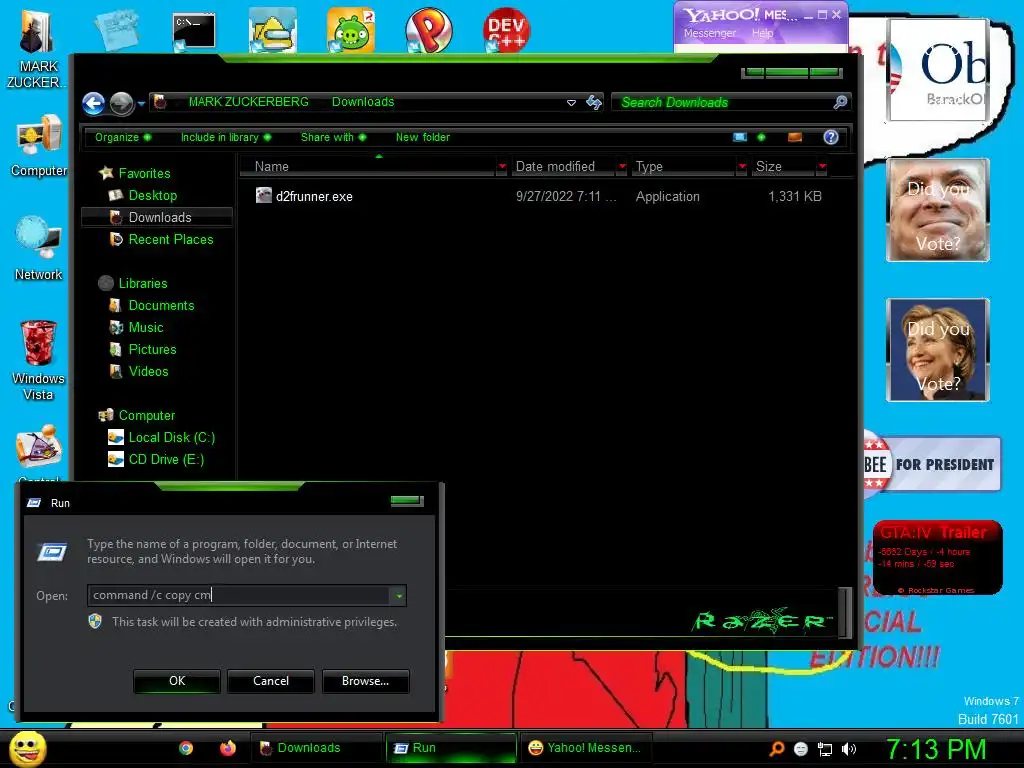This screenshot has height=768, width=1024.
Task: Refresh the Downloads folder address bar
Action: pos(594,102)
